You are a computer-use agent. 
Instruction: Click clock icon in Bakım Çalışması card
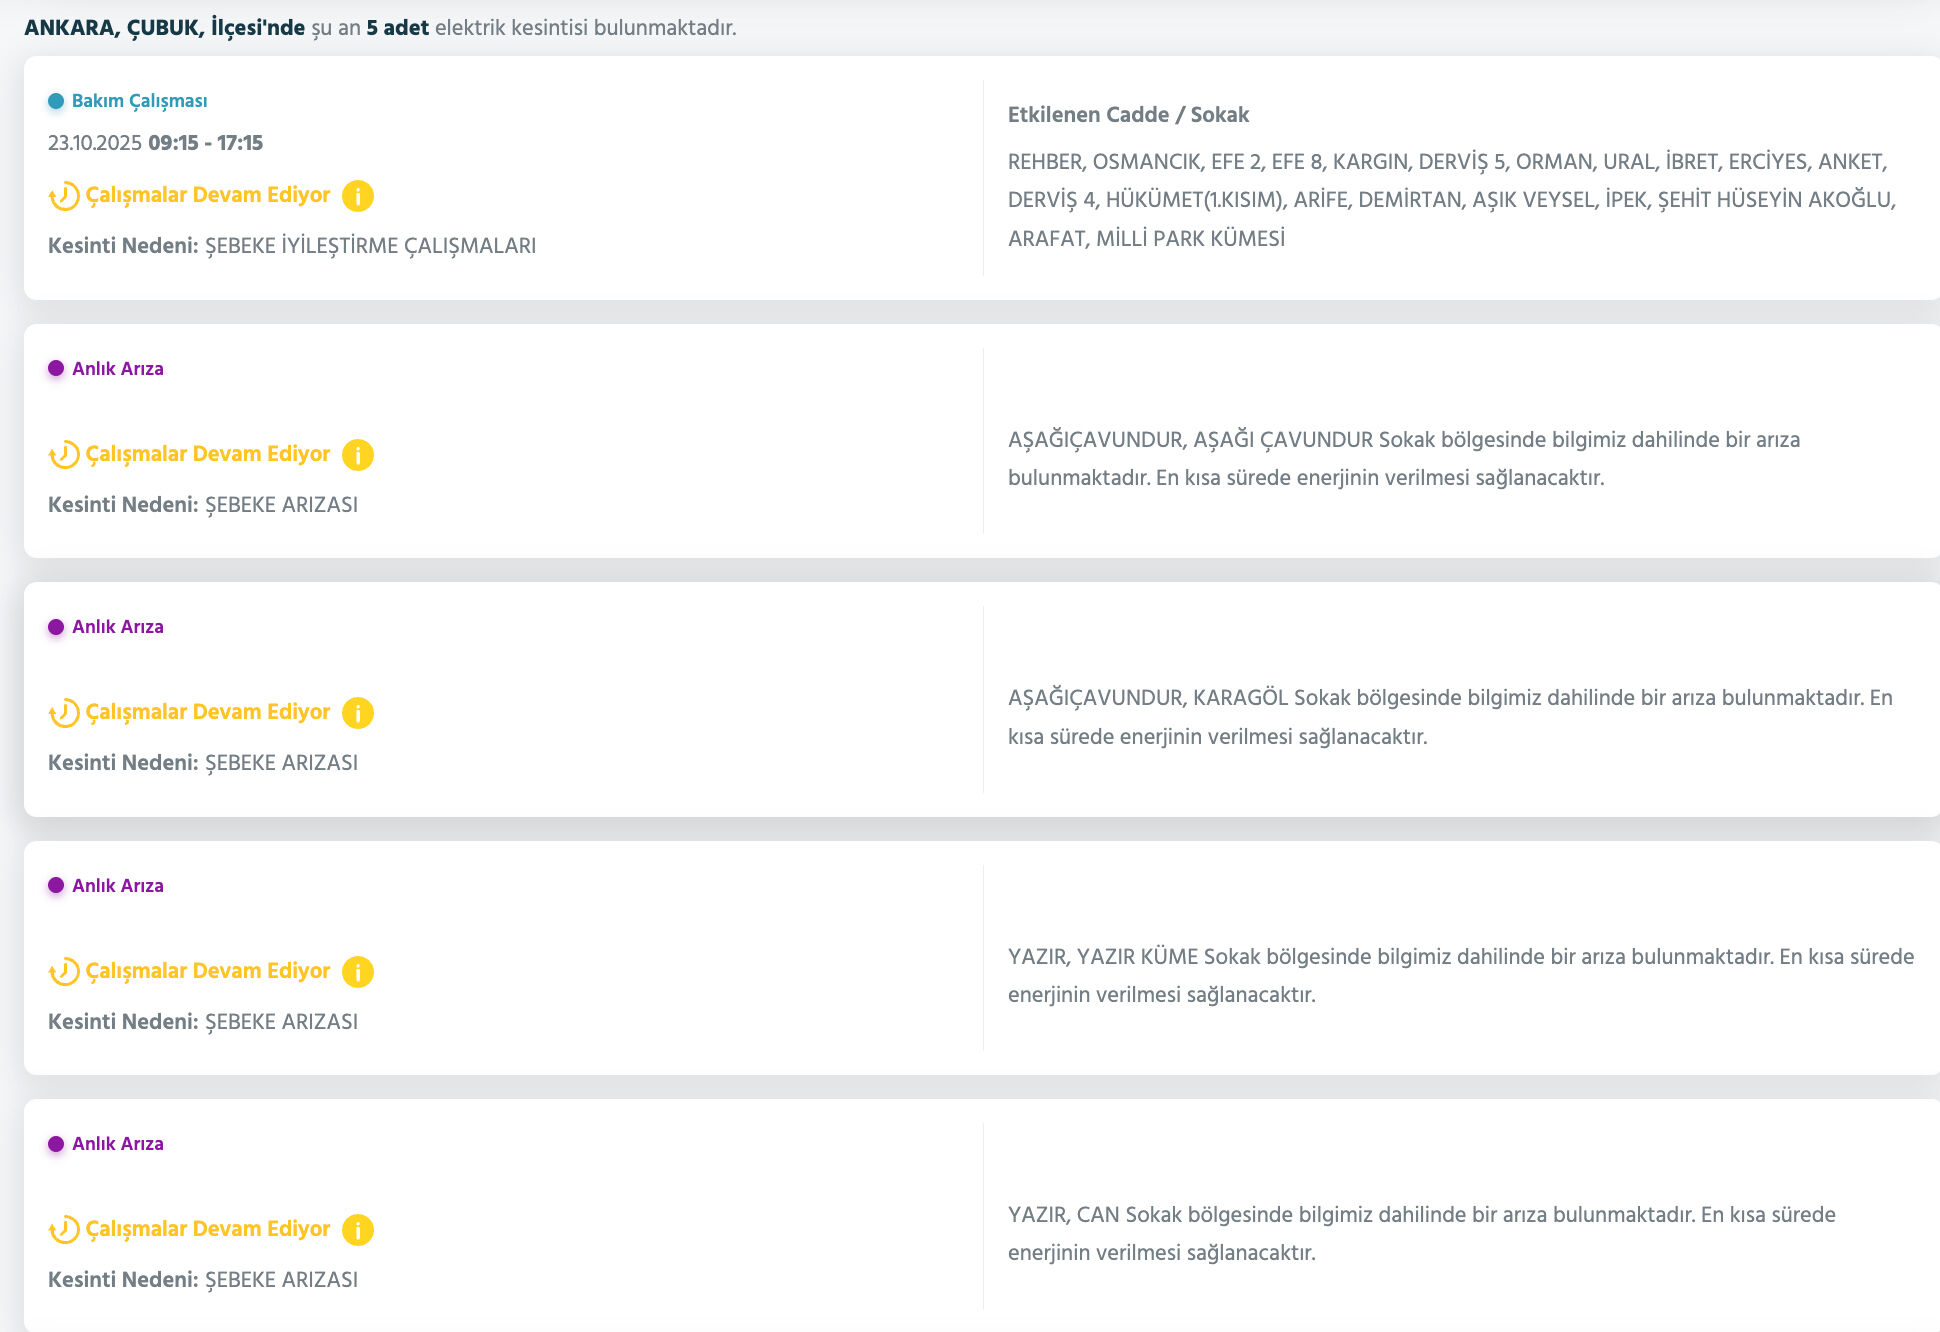click(64, 196)
